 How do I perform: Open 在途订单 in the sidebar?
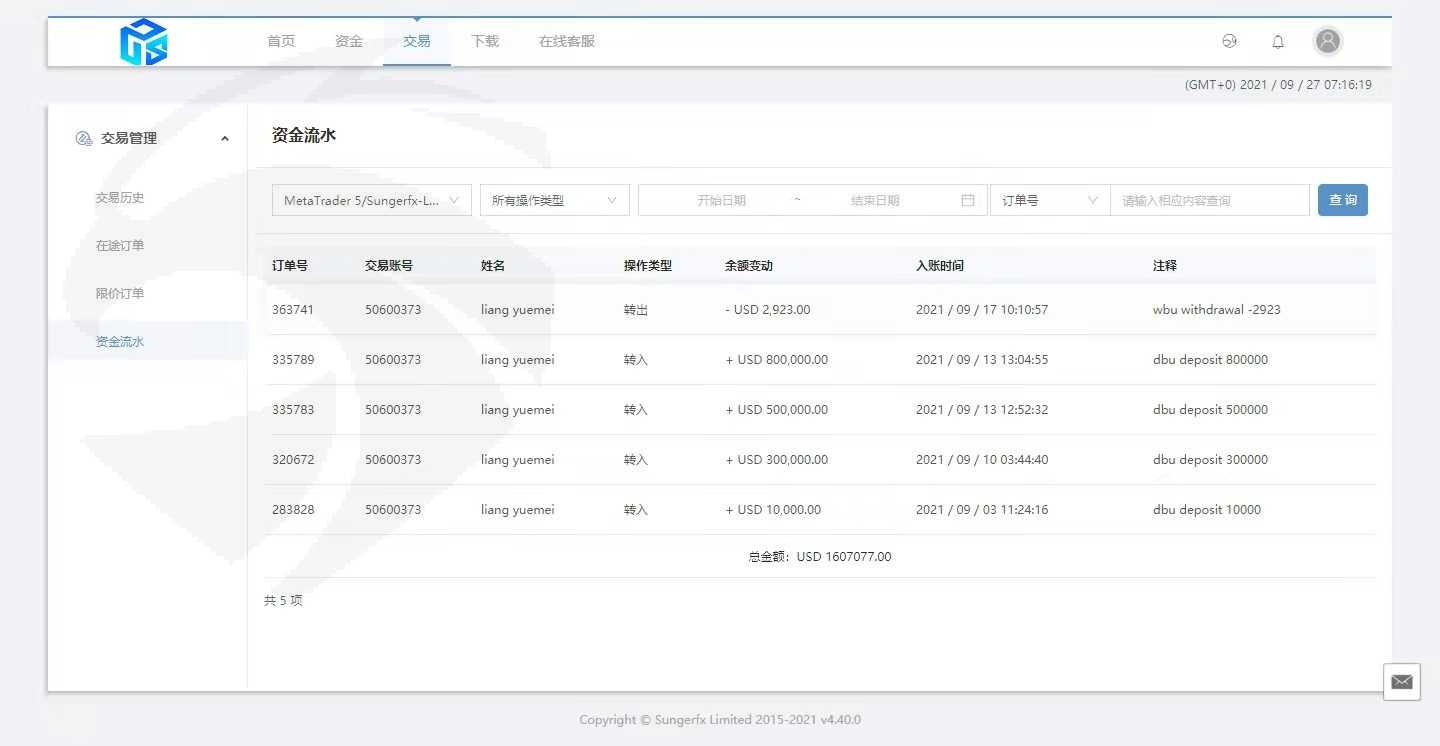(x=120, y=246)
